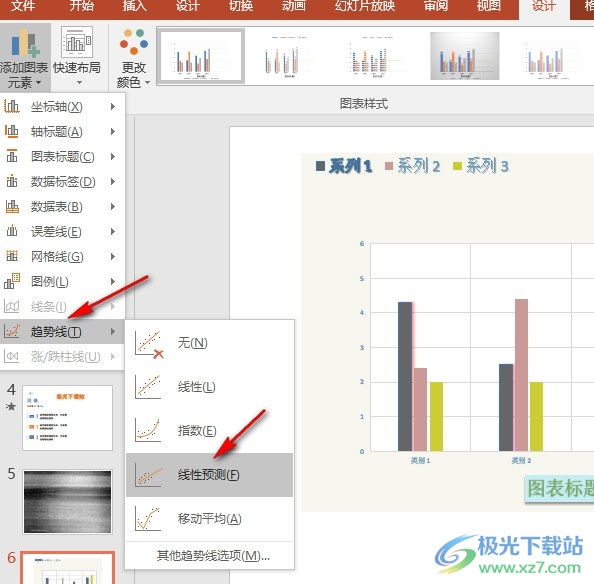Select slide 4 thumbnail in panel
This screenshot has width=594, height=584.
pyautogui.click(x=67, y=418)
